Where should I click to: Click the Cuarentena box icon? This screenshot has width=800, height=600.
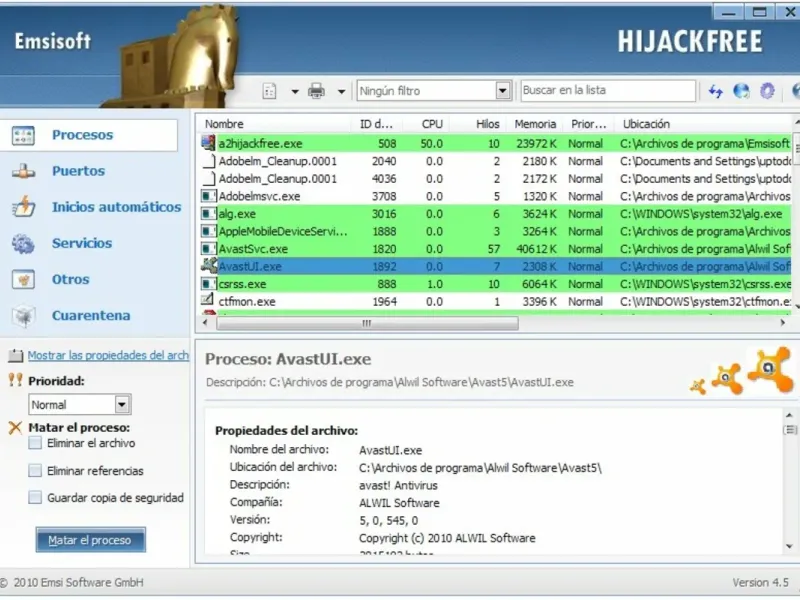pos(23,316)
